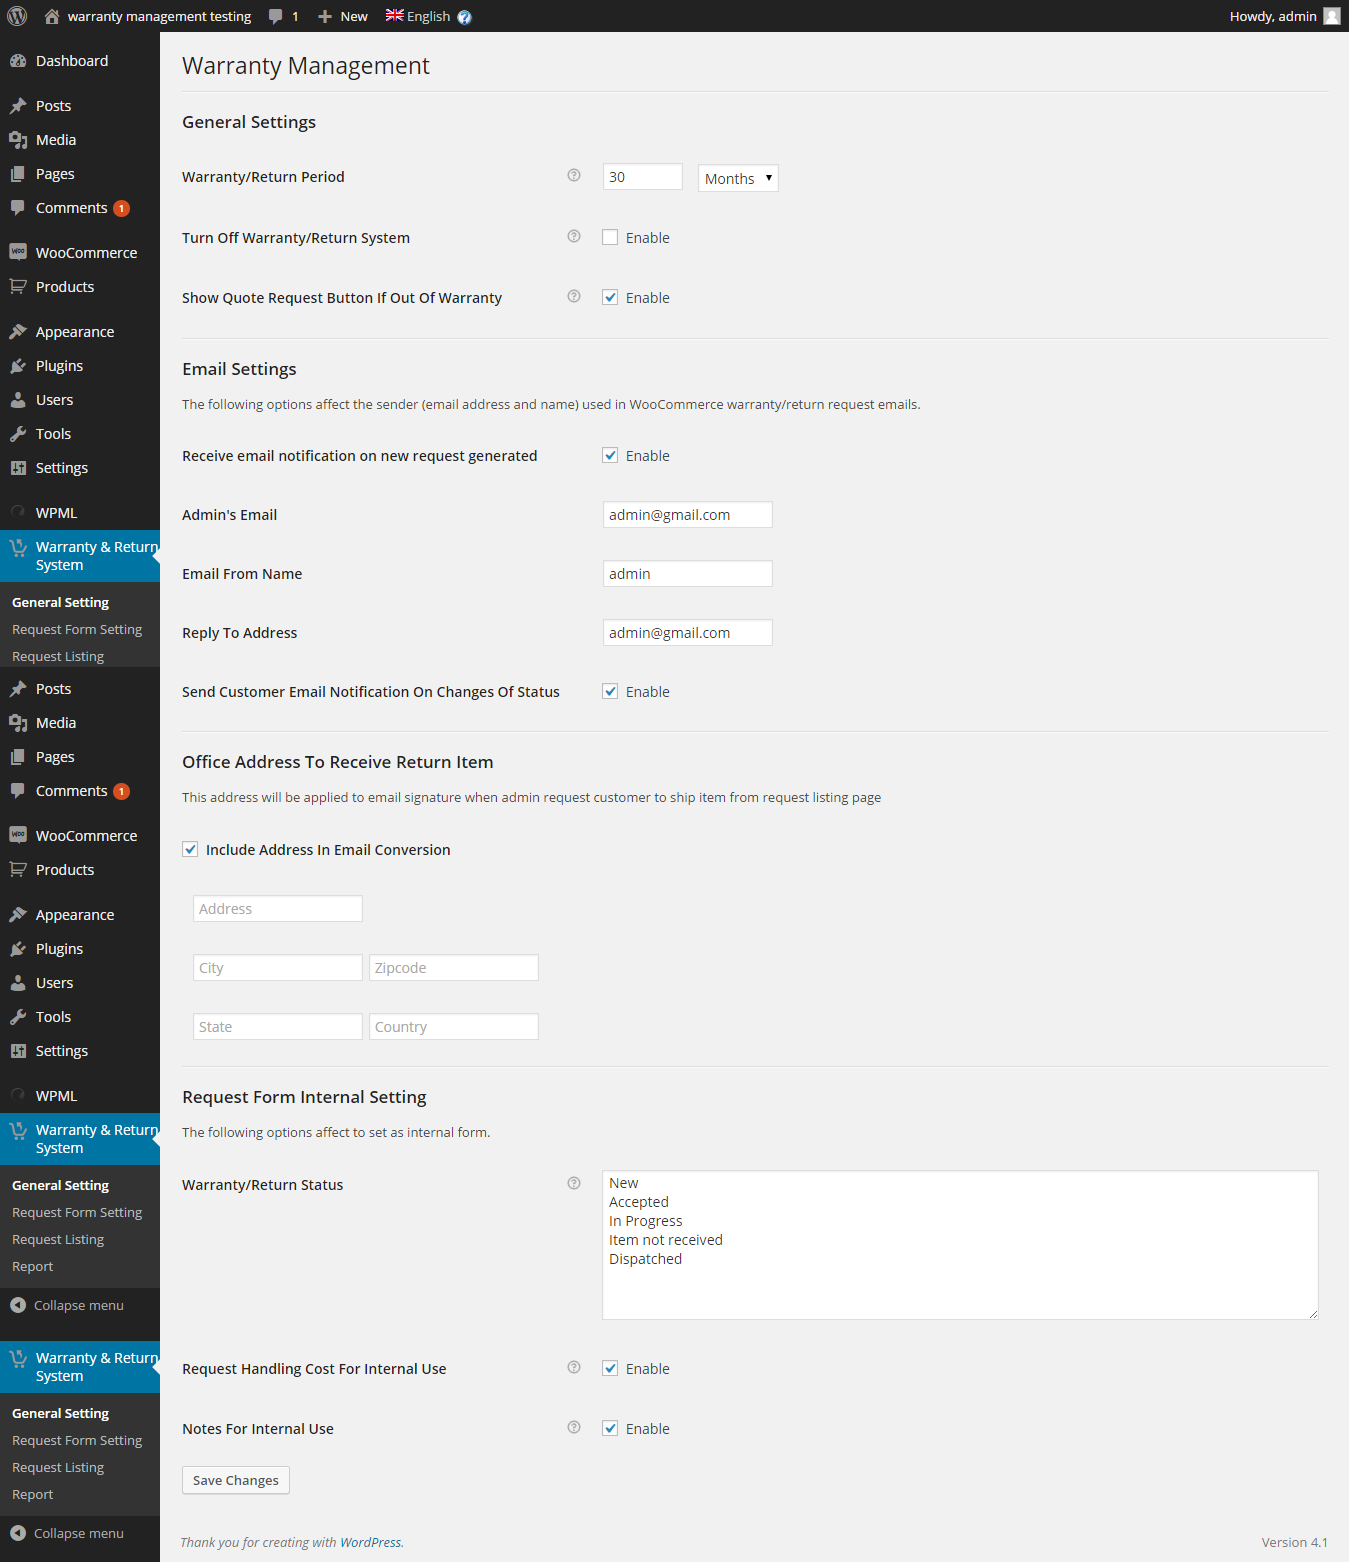This screenshot has width=1349, height=1562.
Task: Open help icon for Warranty/Return Status
Action: (x=574, y=1183)
